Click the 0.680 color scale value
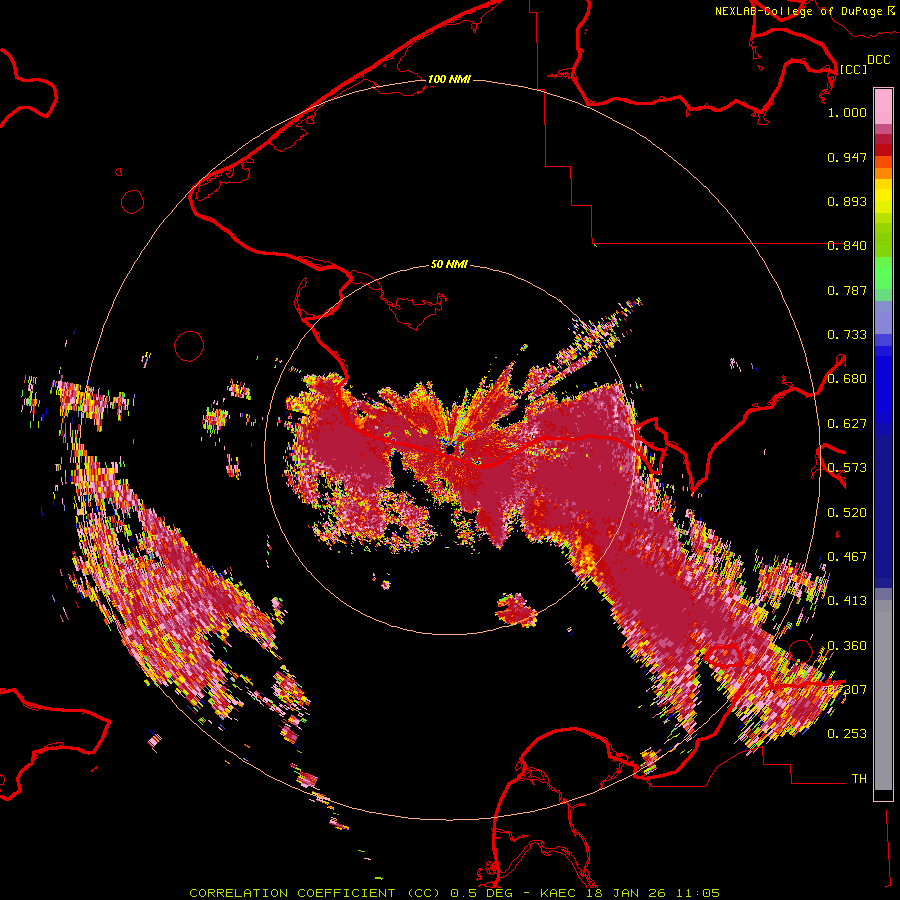 [x=847, y=379]
